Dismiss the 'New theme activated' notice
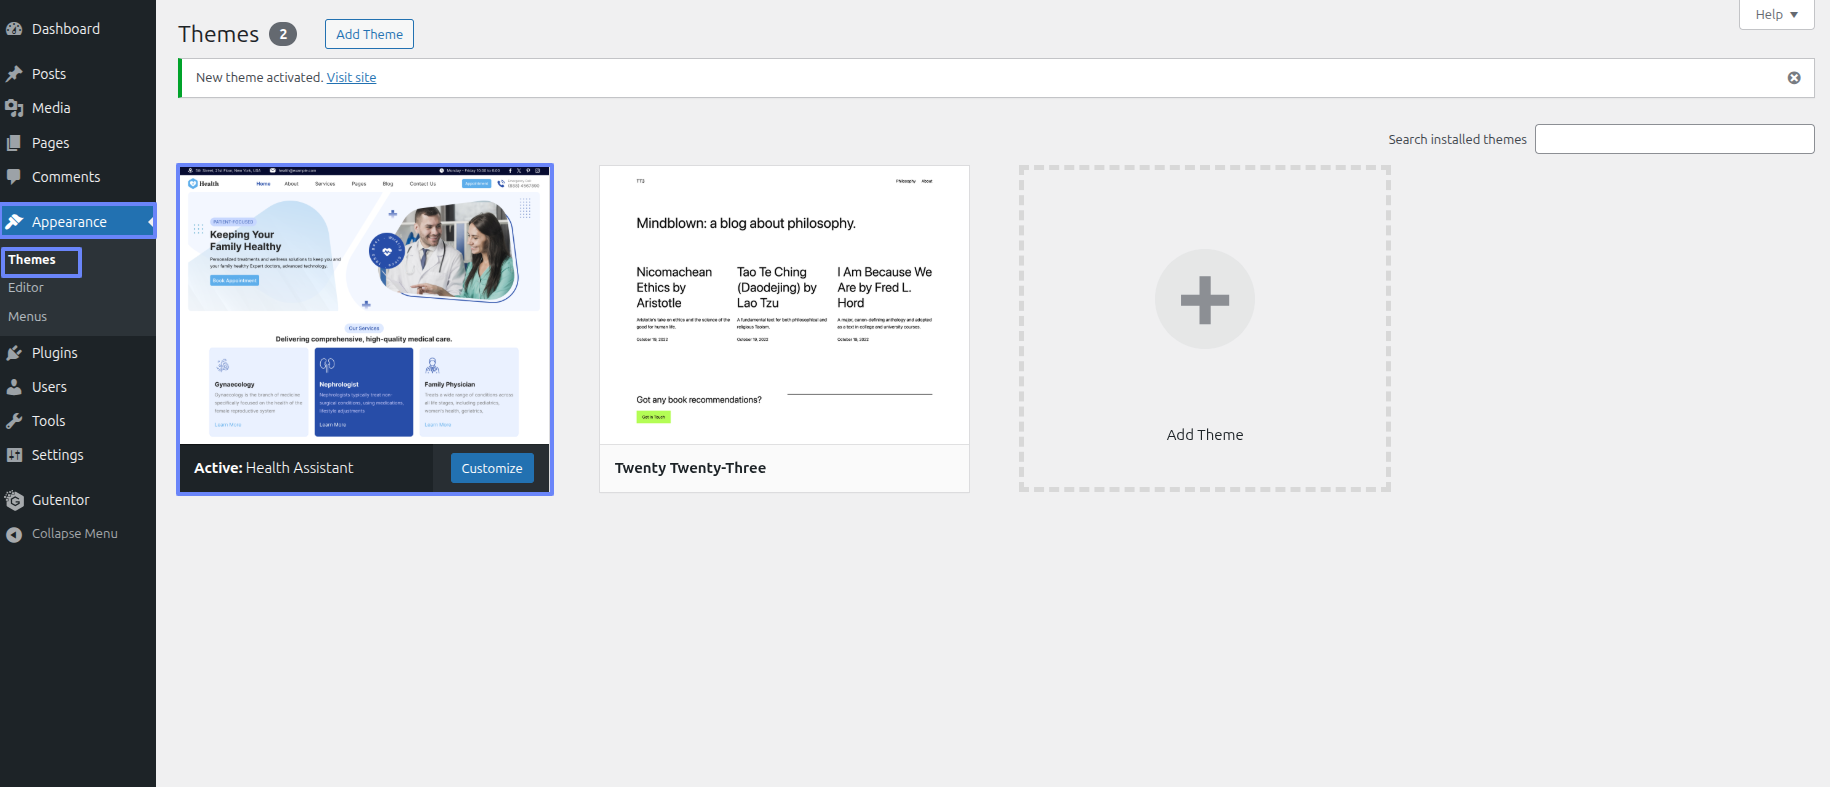Viewport: 1830px width, 787px height. click(x=1794, y=78)
